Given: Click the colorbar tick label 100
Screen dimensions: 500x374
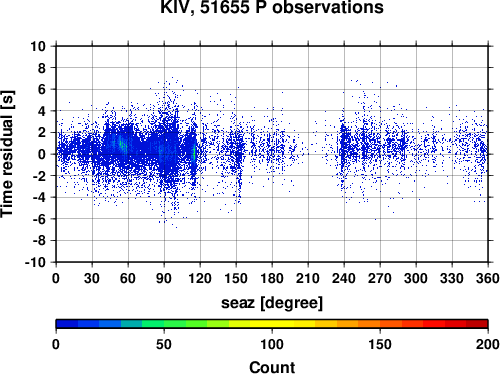Looking at the screenshot, I should pyautogui.click(x=272, y=344).
